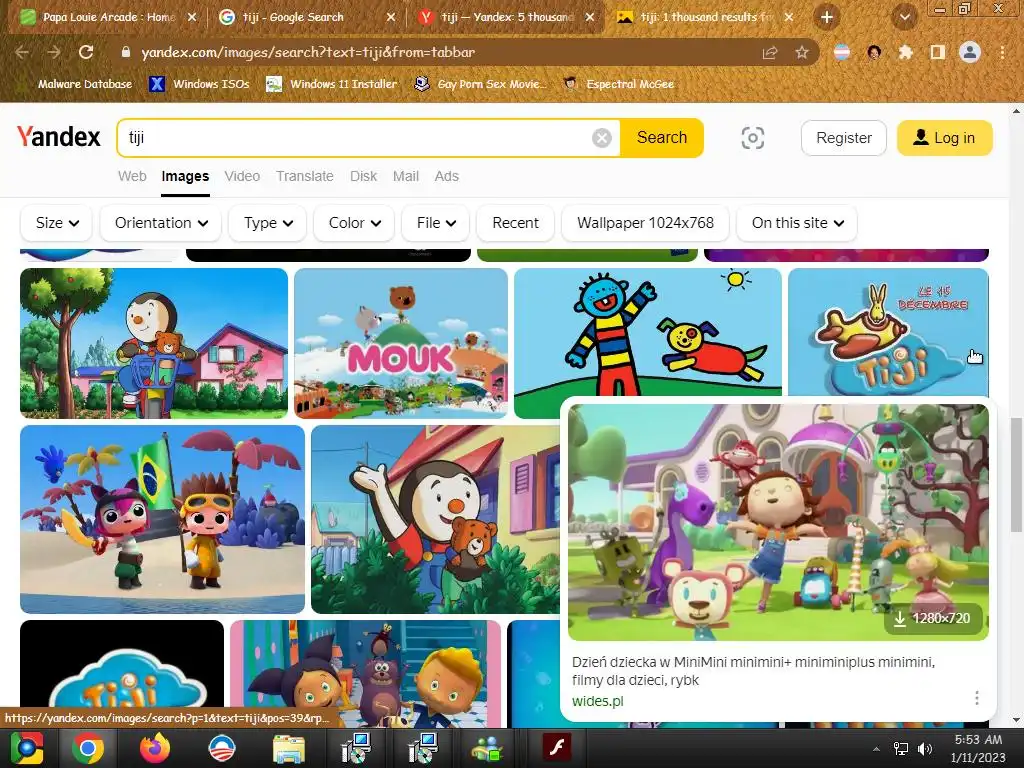The height and width of the screenshot is (768, 1024).
Task: Click the browser back arrow
Action: (x=22, y=52)
